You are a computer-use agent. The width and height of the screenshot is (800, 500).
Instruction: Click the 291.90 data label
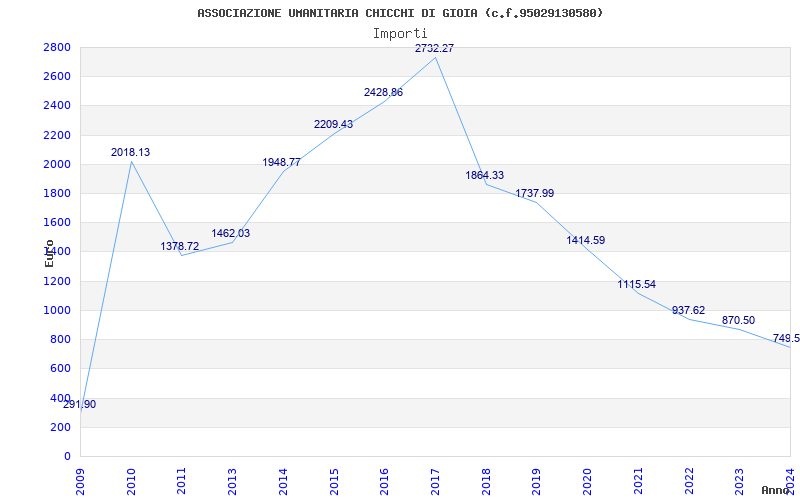(x=80, y=405)
